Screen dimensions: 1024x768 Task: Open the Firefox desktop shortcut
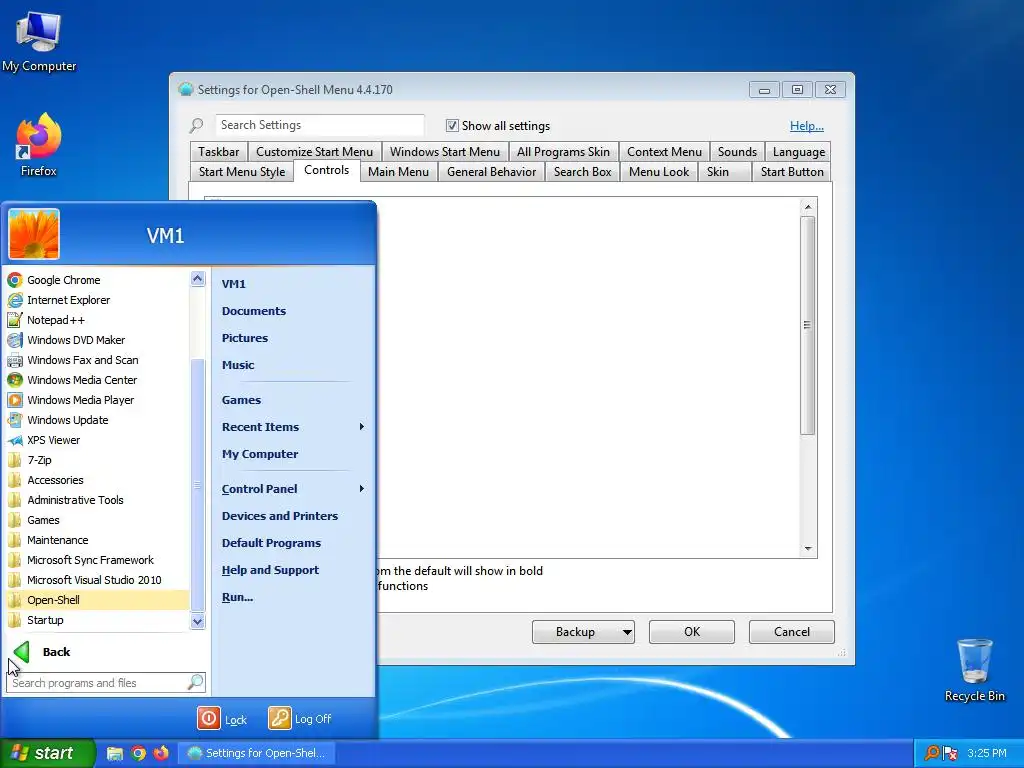[x=39, y=145]
